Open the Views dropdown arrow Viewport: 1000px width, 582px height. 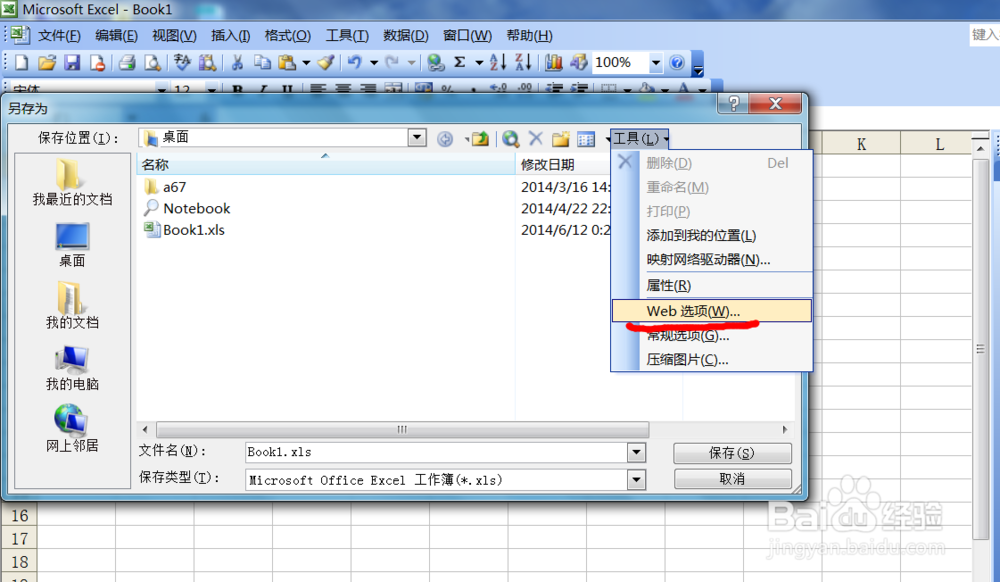pyautogui.click(x=609, y=139)
